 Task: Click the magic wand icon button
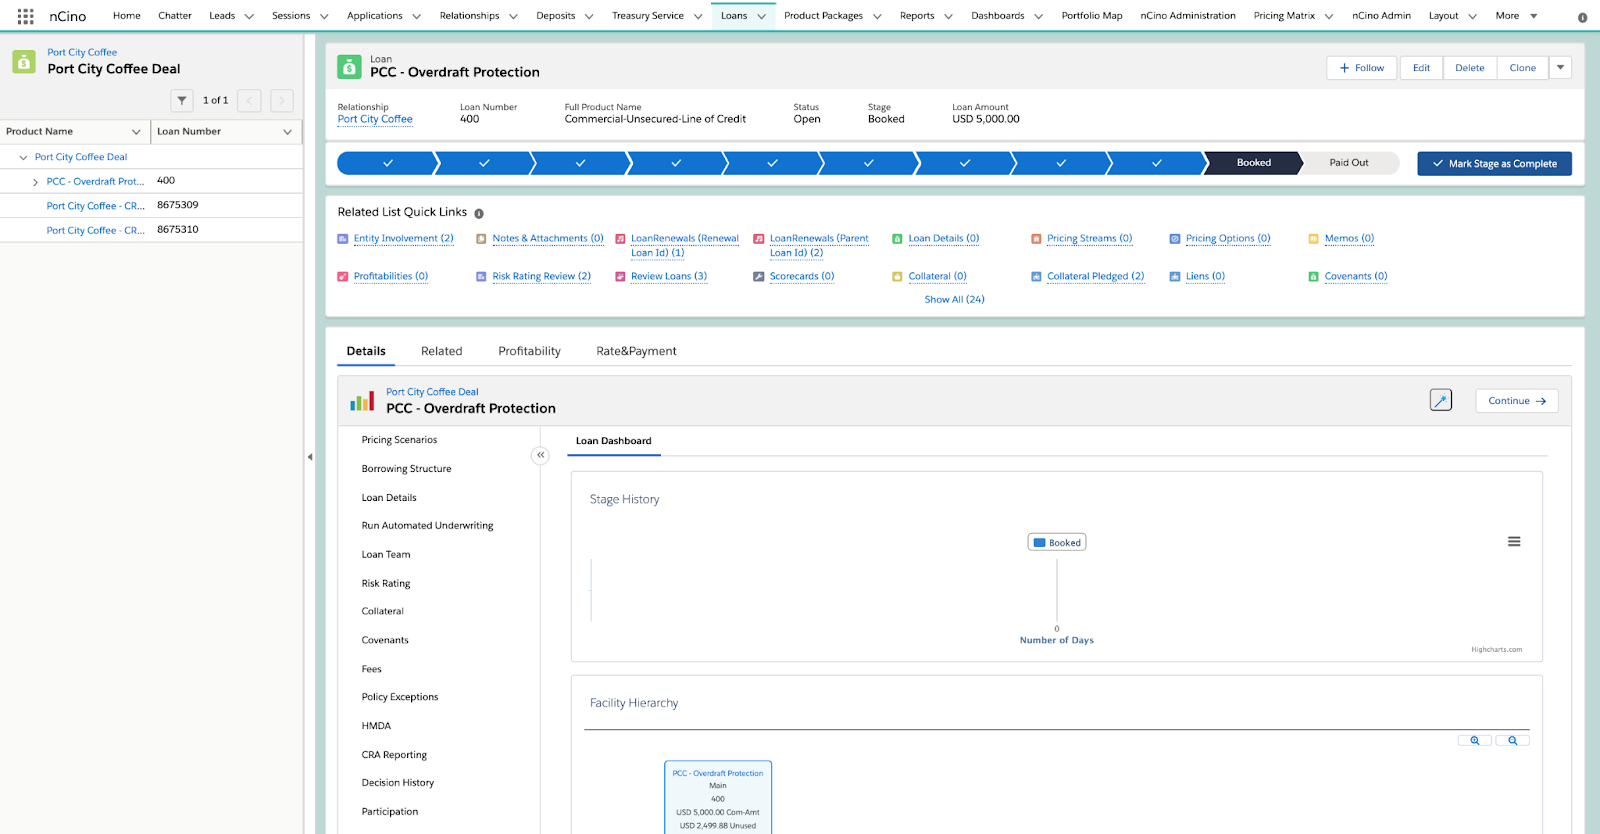click(x=1441, y=400)
